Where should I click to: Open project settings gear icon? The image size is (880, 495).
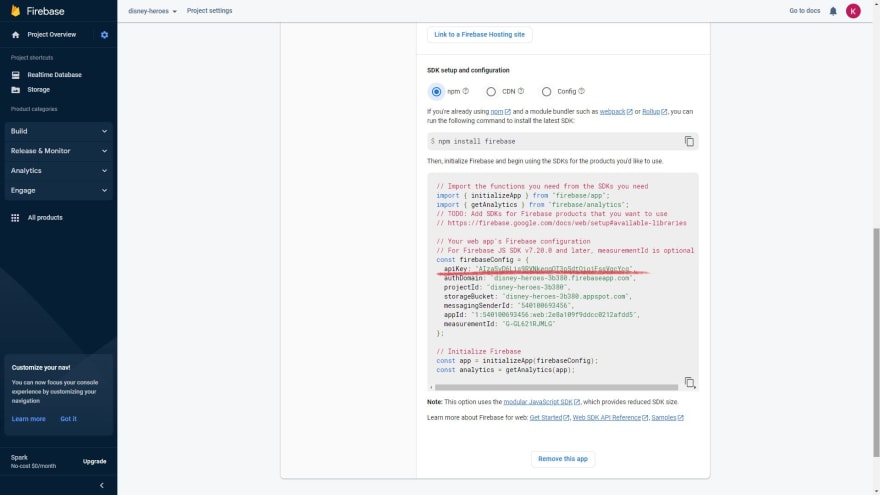click(104, 35)
